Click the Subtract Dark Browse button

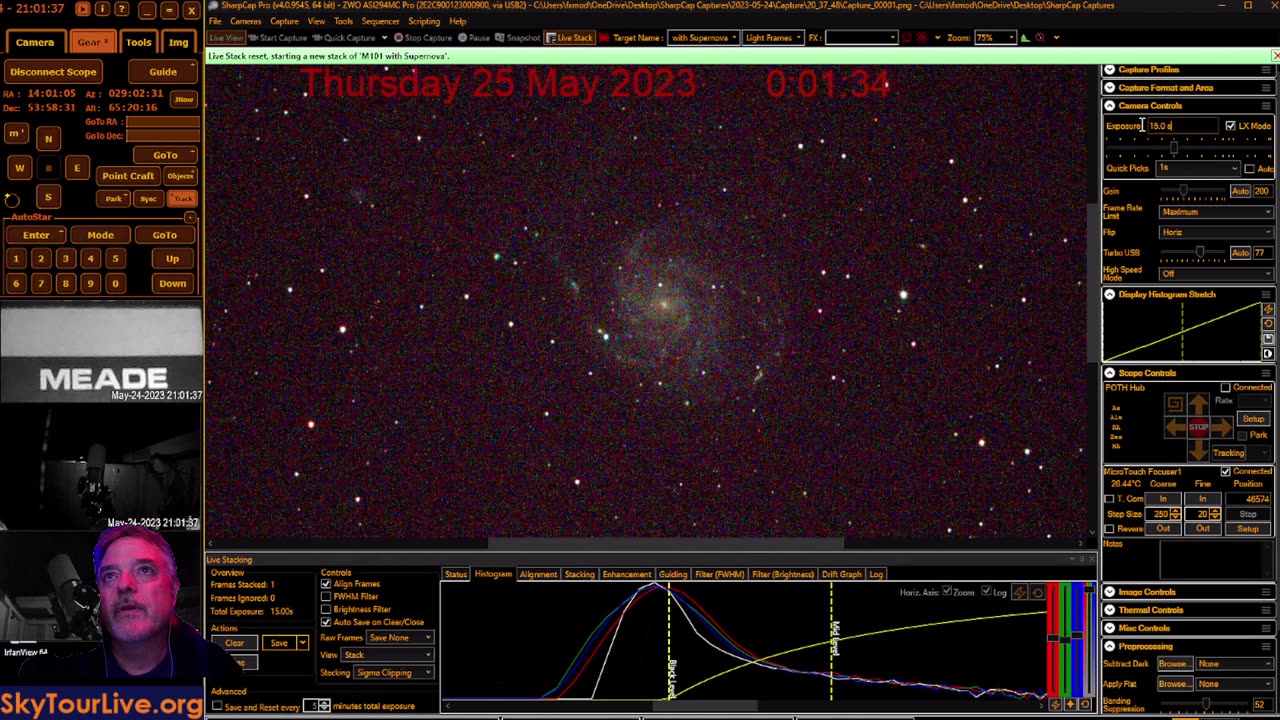(1174, 664)
